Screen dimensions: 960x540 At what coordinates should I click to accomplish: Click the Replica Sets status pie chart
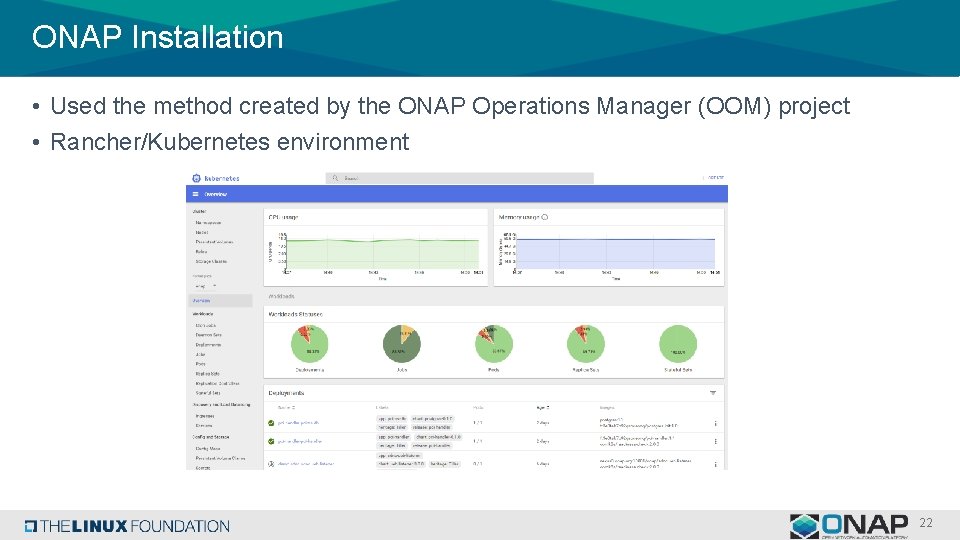click(x=586, y=344)
